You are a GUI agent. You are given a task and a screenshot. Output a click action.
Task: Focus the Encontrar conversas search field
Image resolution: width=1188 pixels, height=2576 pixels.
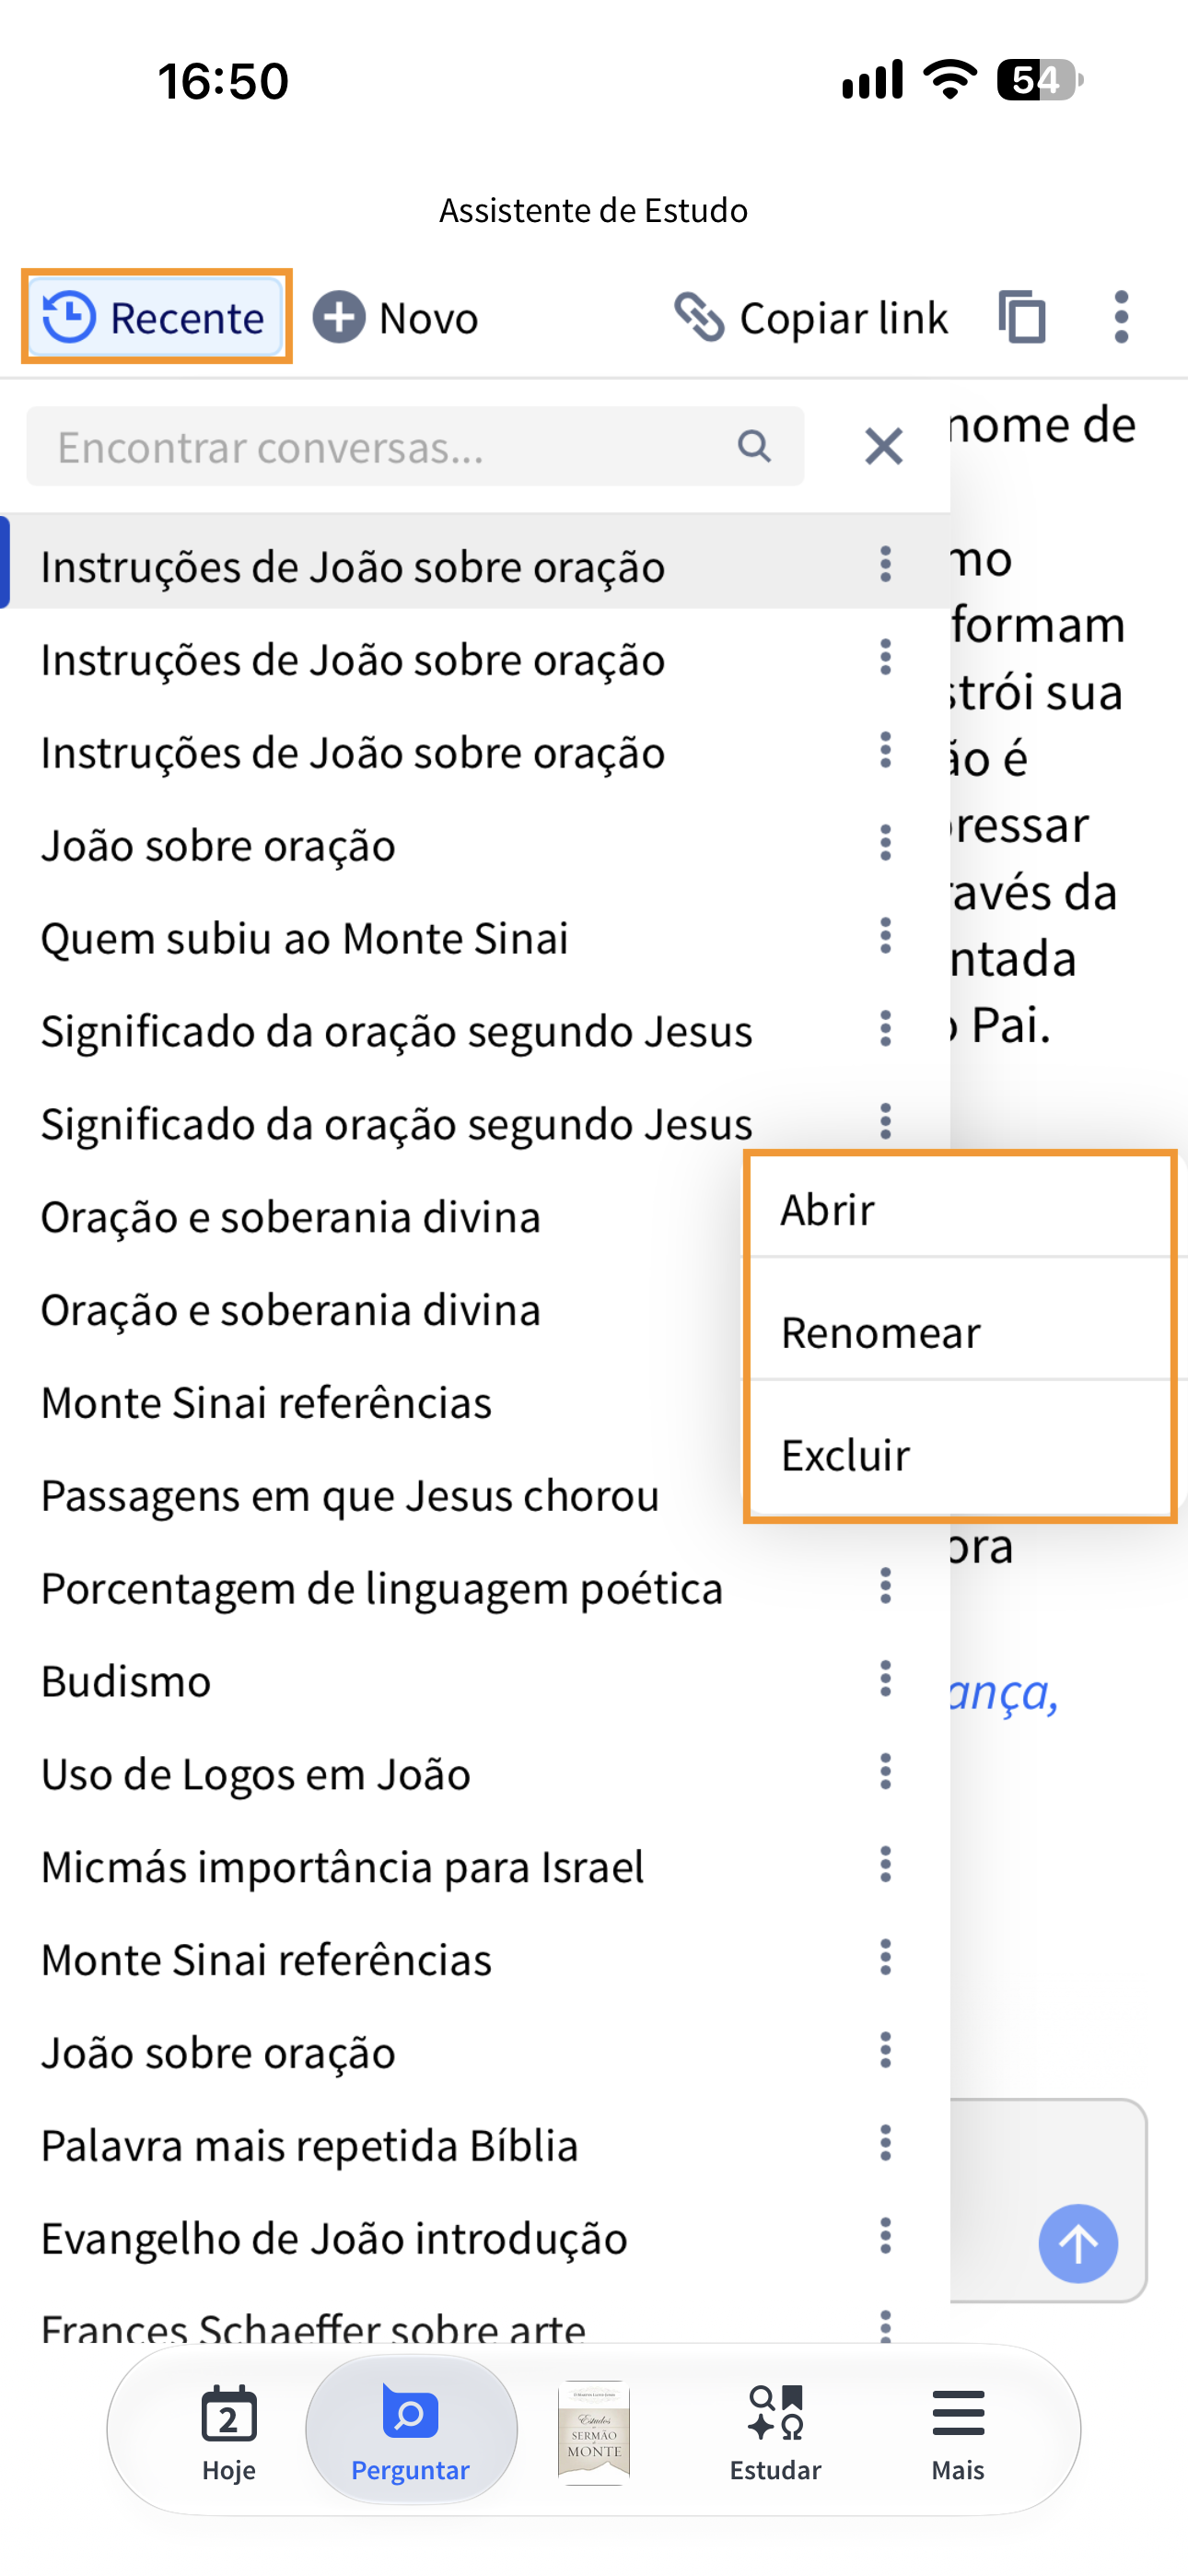pyautogui.click(x=415, y=446)
